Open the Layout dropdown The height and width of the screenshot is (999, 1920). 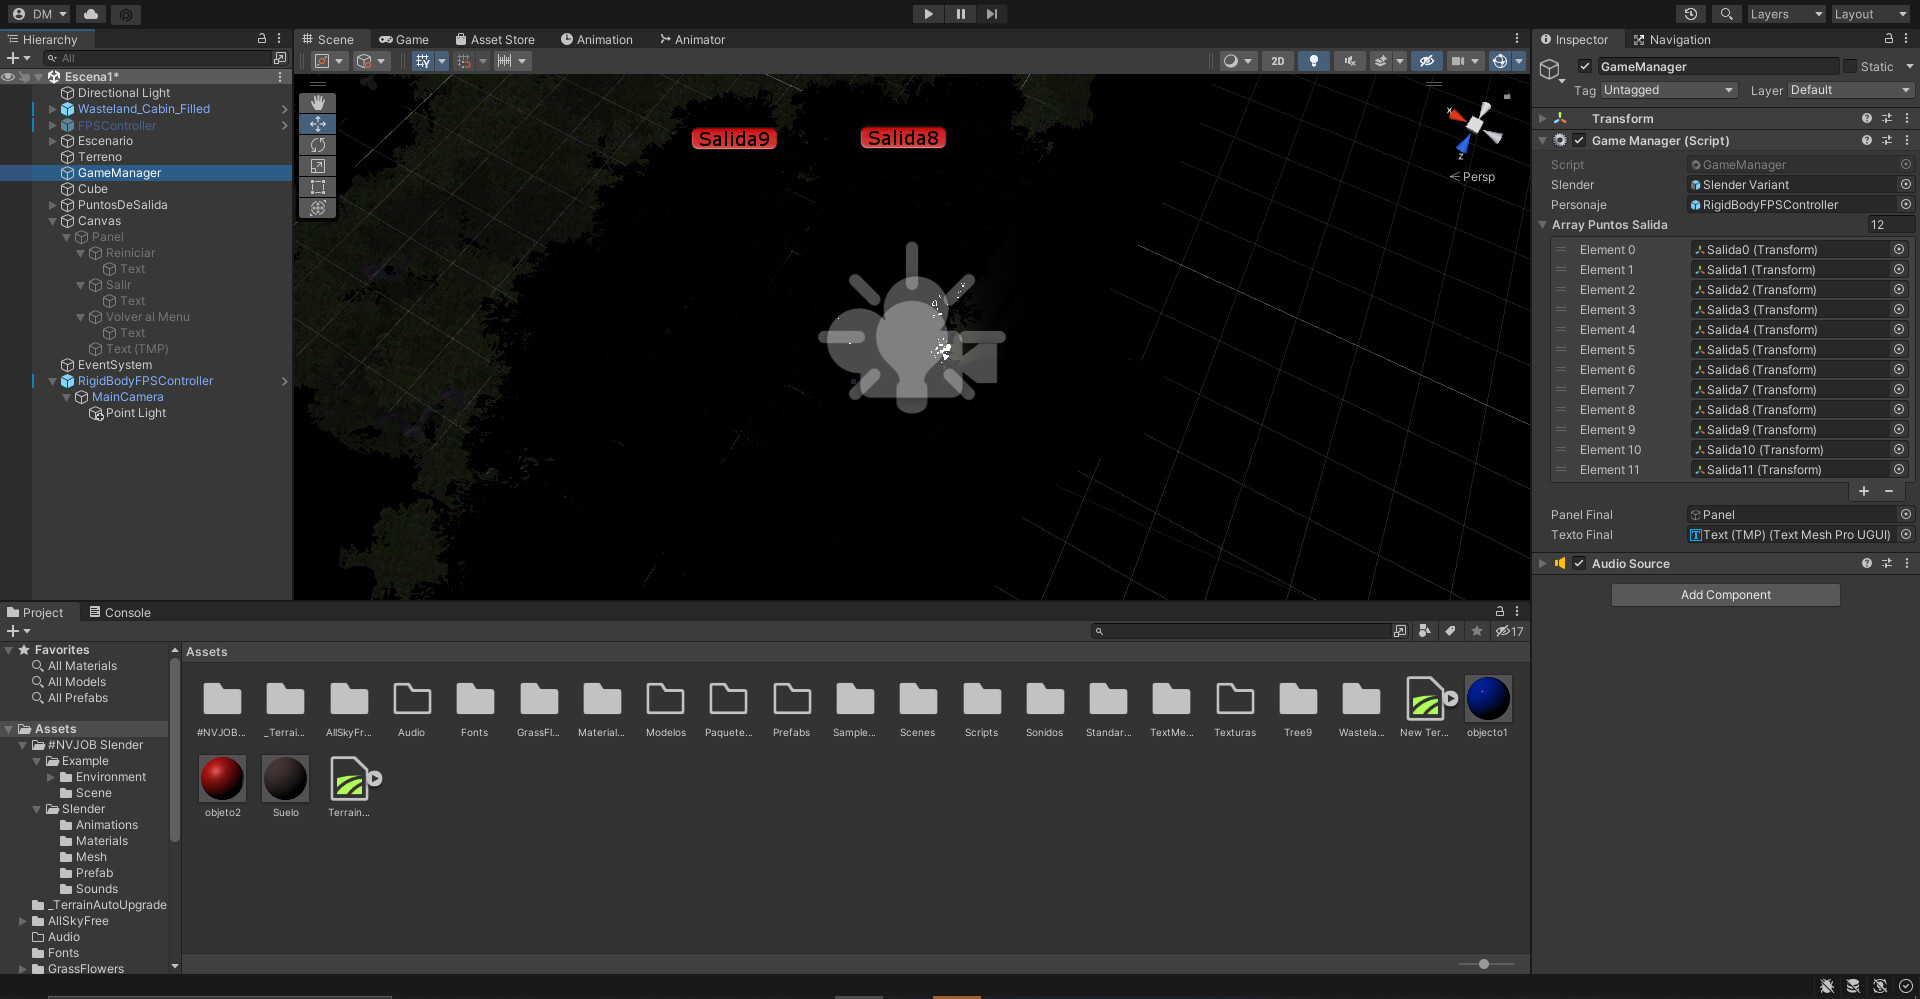(x=1870, y=14)
